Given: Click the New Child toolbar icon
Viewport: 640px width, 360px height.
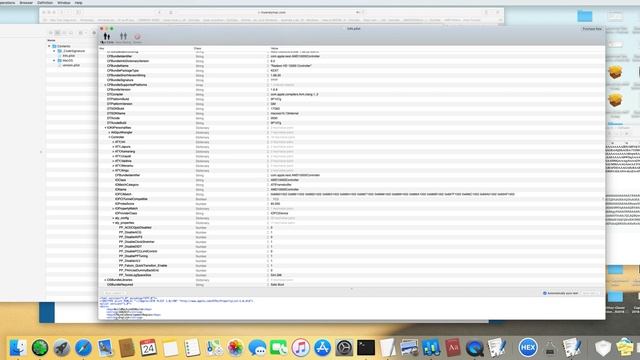Looking at the screenshot, I should click(x=107, y=38).
